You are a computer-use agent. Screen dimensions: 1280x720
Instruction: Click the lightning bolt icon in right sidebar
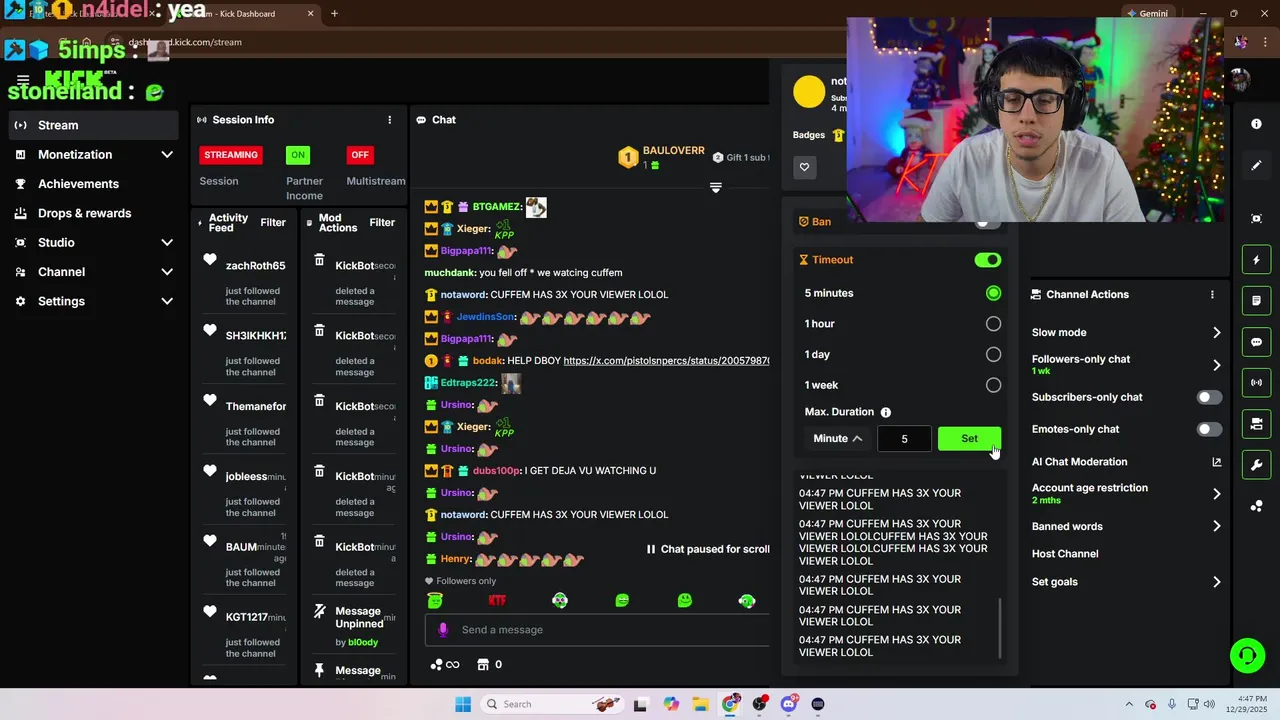click(x=1256, y=260)
